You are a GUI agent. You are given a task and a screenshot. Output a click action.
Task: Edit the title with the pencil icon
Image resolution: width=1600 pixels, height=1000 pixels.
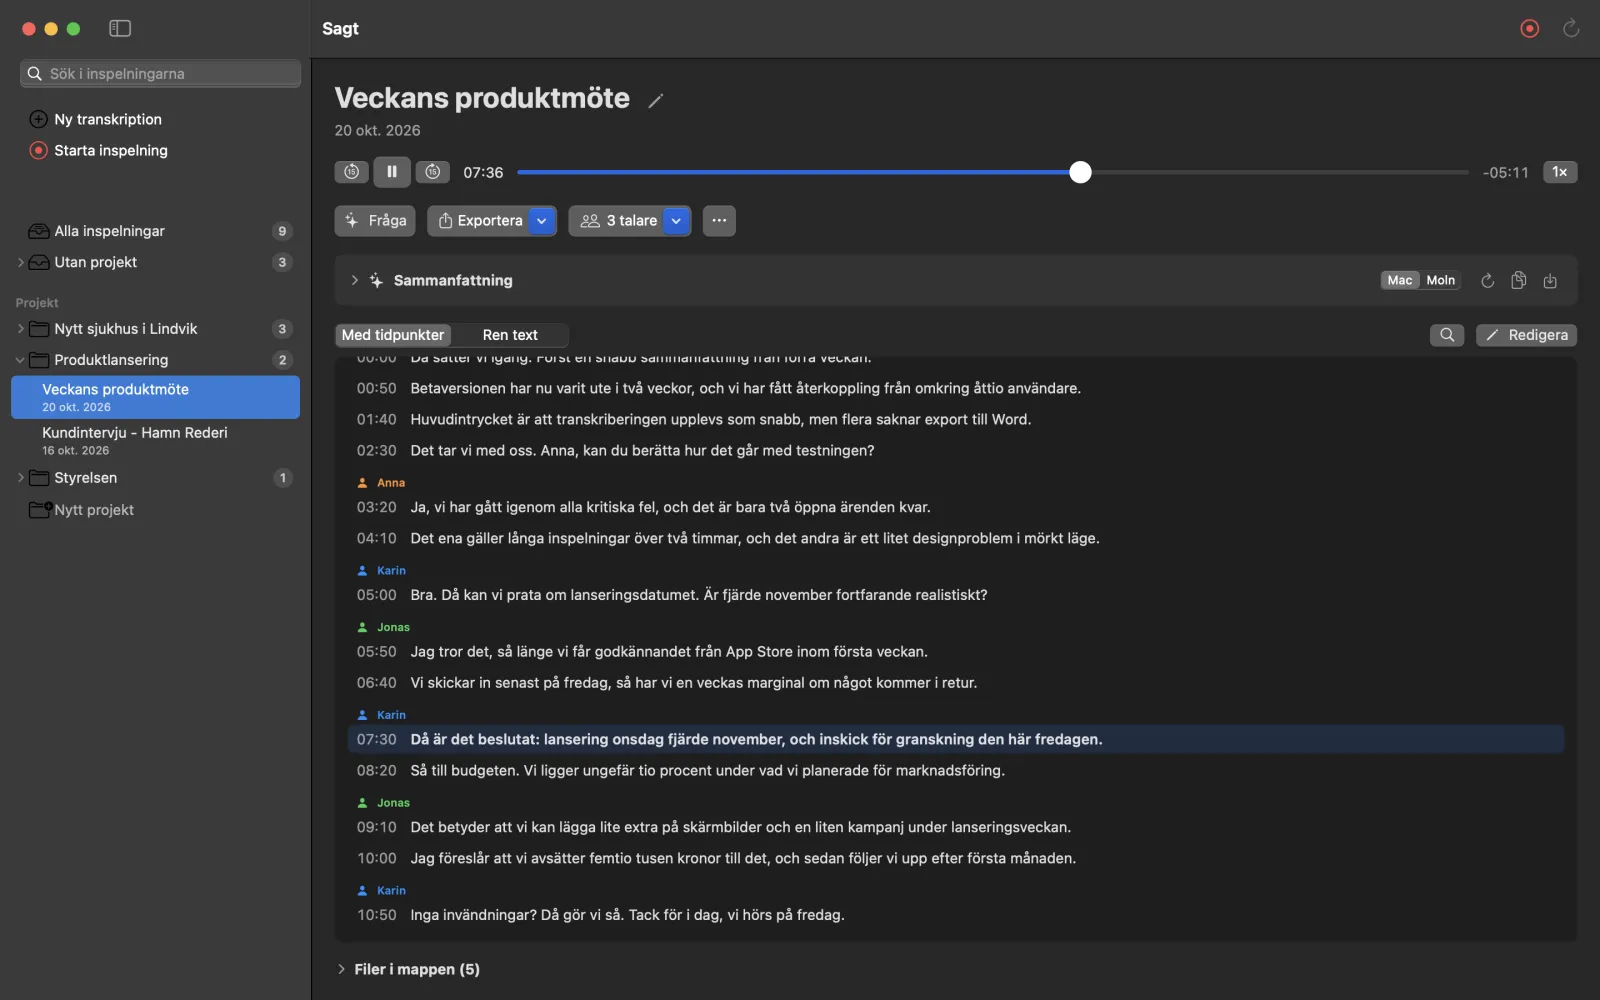click(x=656, y=100)
